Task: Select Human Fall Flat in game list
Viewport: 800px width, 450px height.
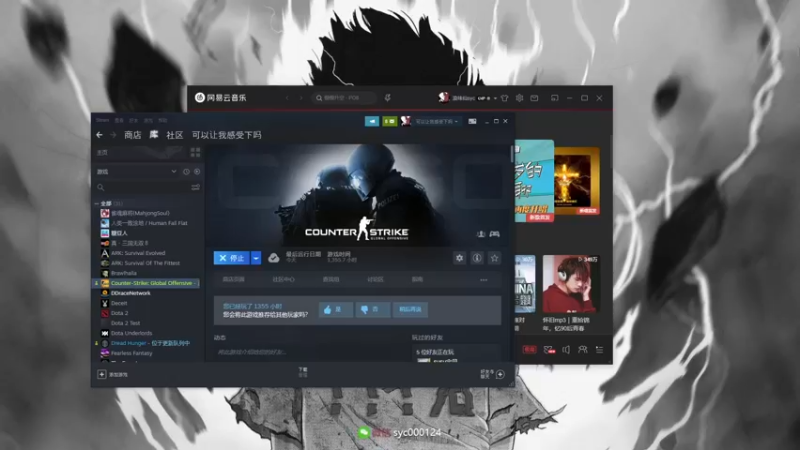Action: point(144,223)
